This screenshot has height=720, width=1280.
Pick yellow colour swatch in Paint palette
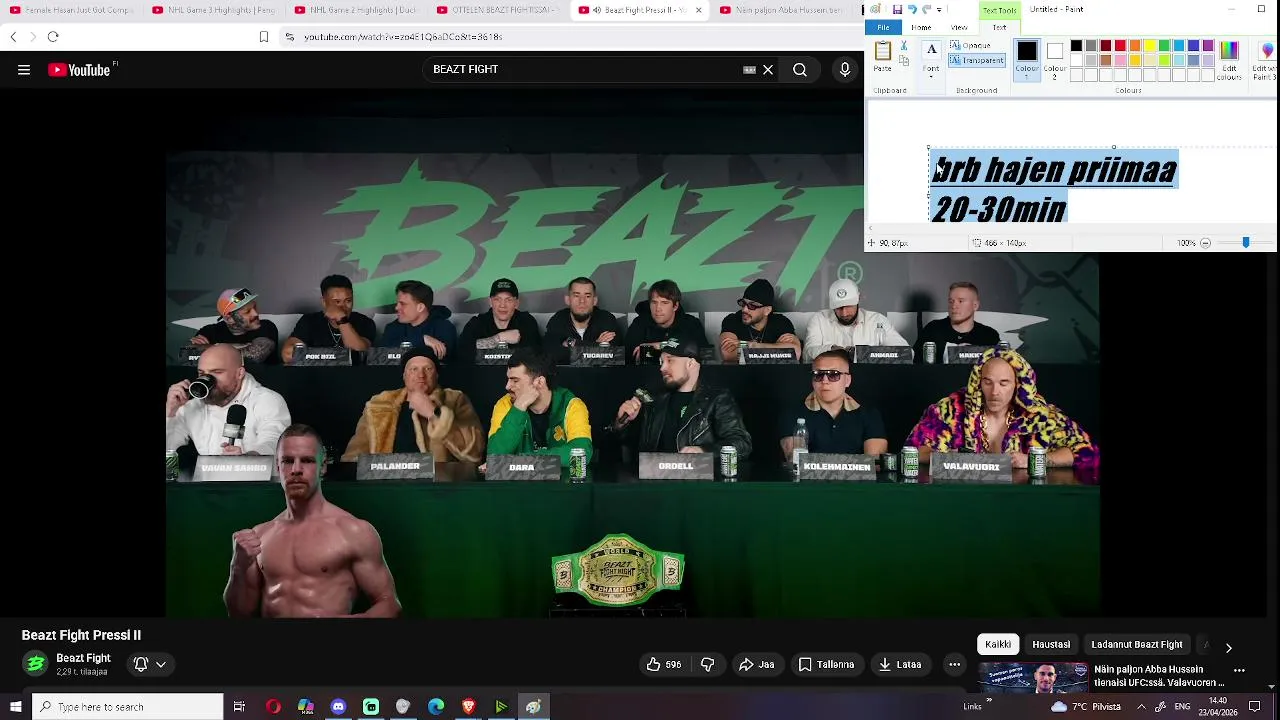pos(1149,46)
